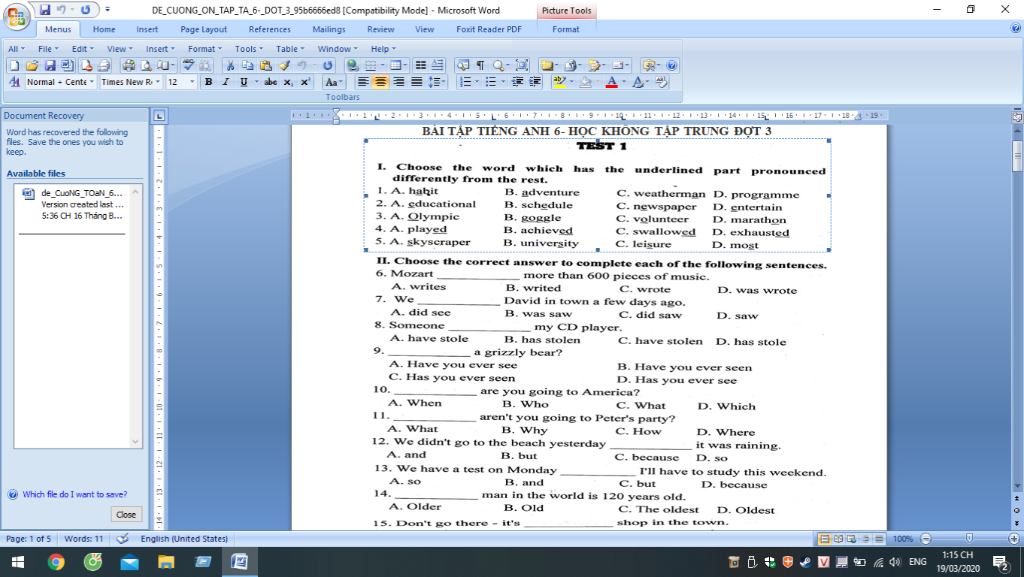Click the New blank document icon
This screenshot has height=577, width=1024.
click(x=14, y=65)
